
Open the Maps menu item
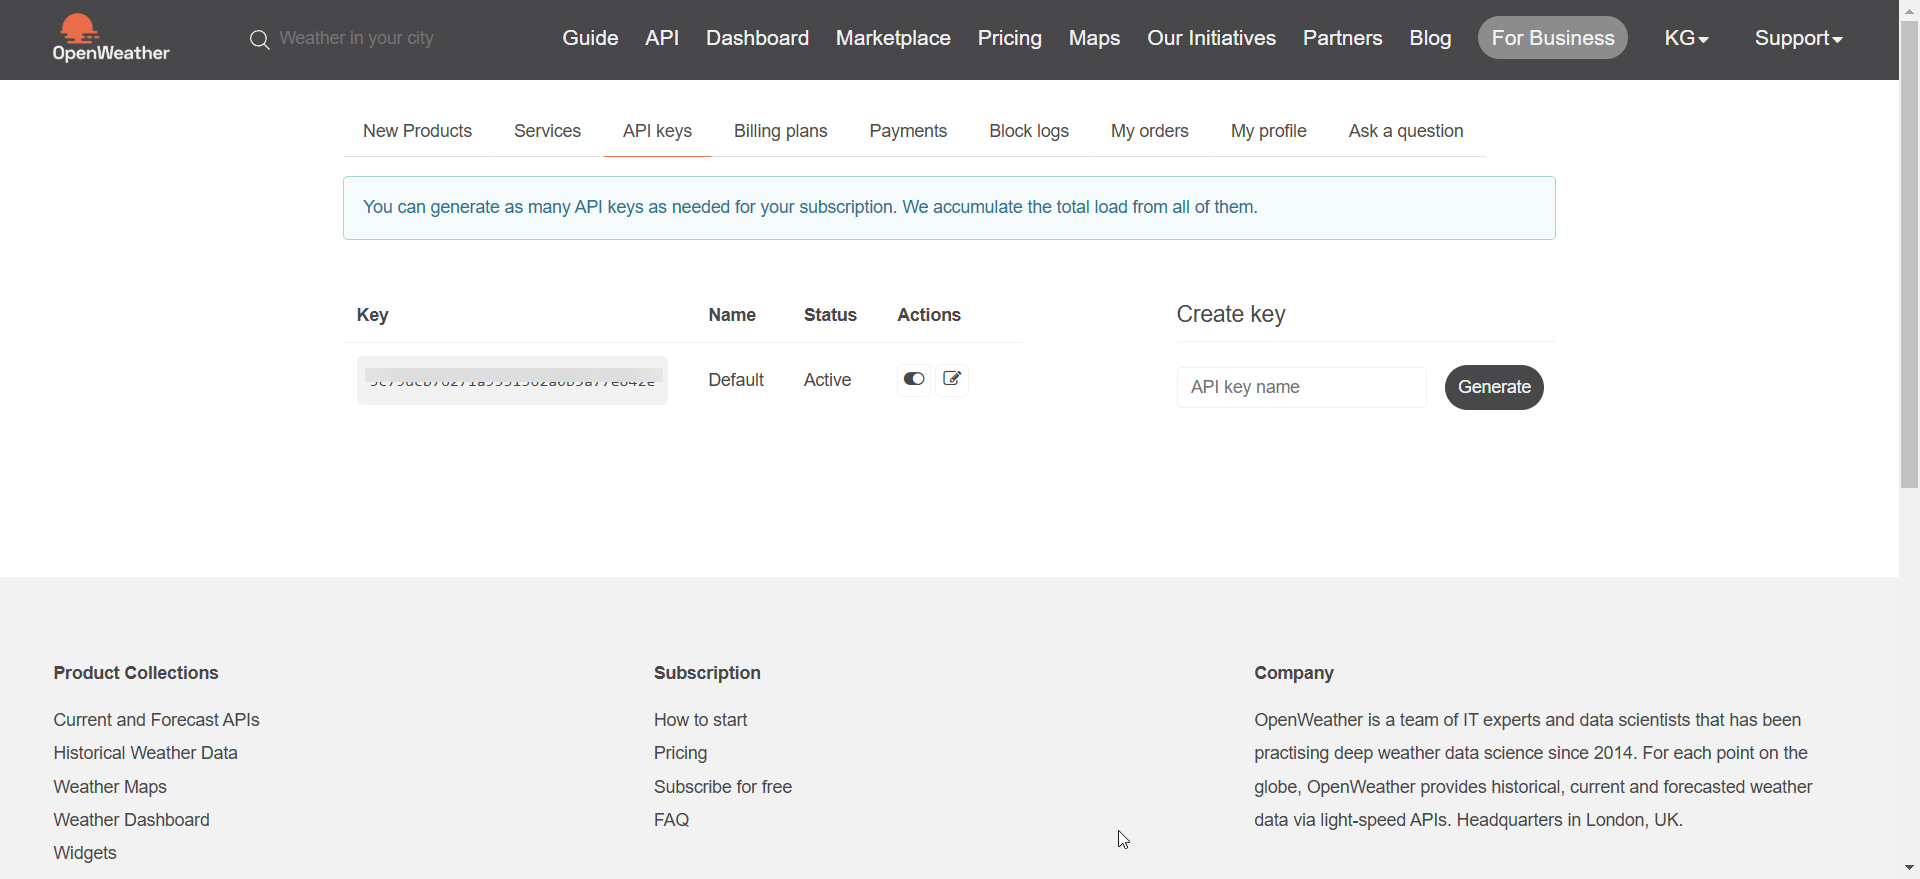pyautogui.click(x=1094, y=38)
